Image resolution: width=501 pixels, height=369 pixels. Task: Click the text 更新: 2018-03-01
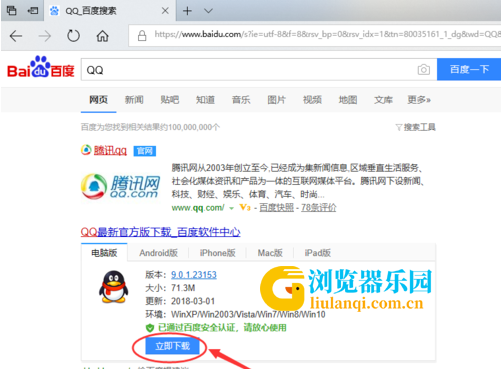pyautogui.click(x=180, y=301)
